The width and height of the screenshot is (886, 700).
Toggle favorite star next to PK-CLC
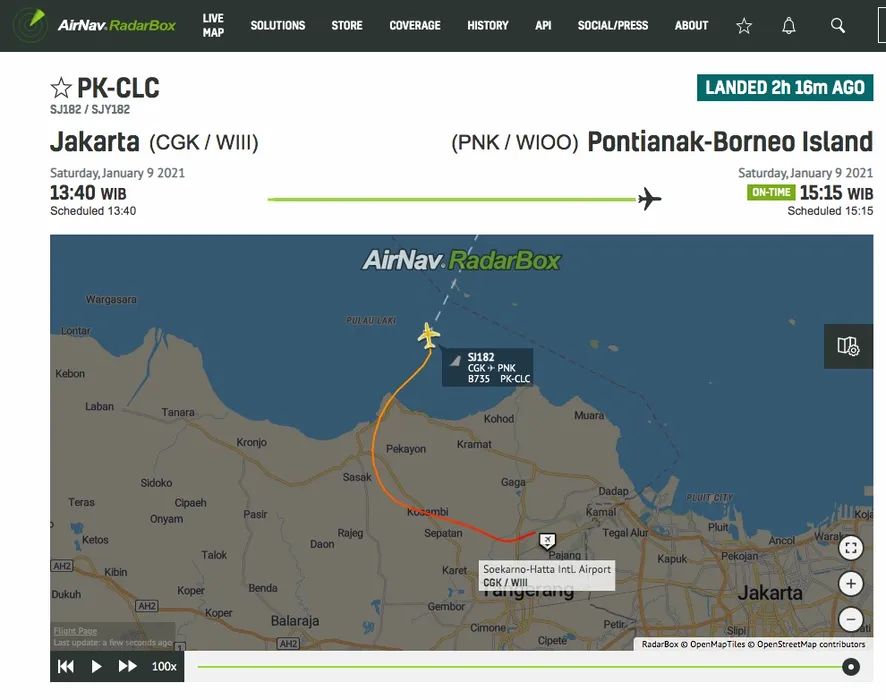[61, 88]
